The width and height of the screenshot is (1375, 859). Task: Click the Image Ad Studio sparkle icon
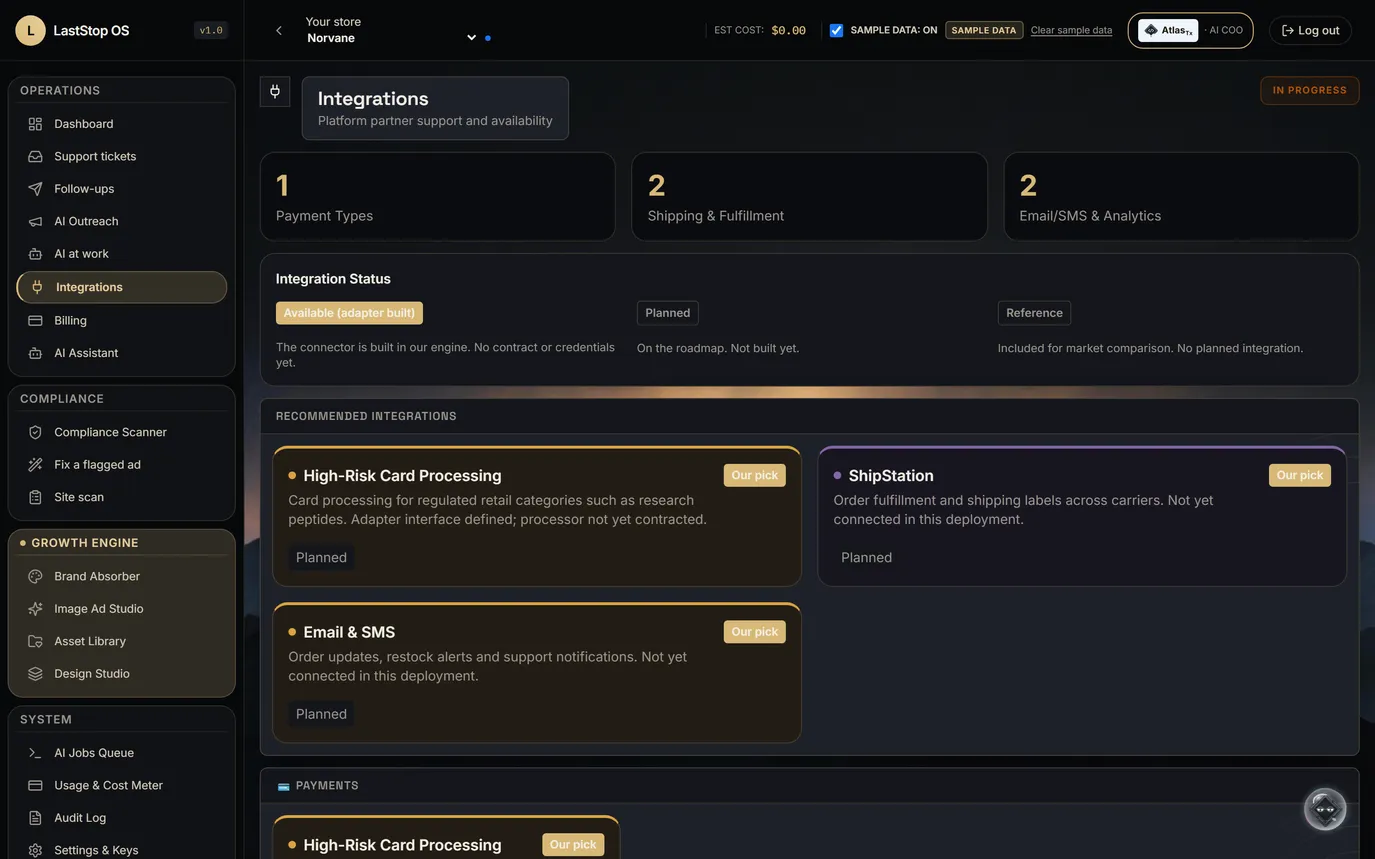coord(35,609)
